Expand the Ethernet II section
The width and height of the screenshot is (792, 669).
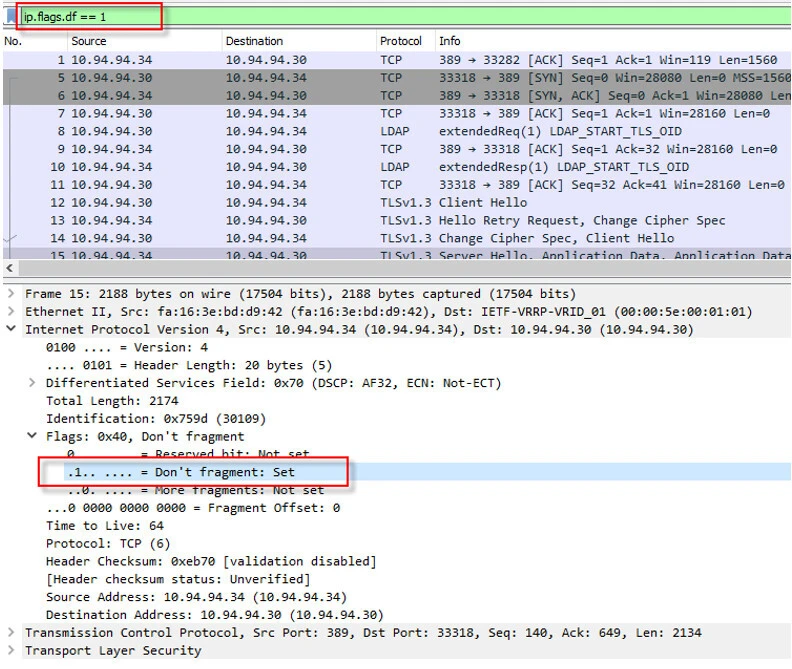[x=11, y=312]
